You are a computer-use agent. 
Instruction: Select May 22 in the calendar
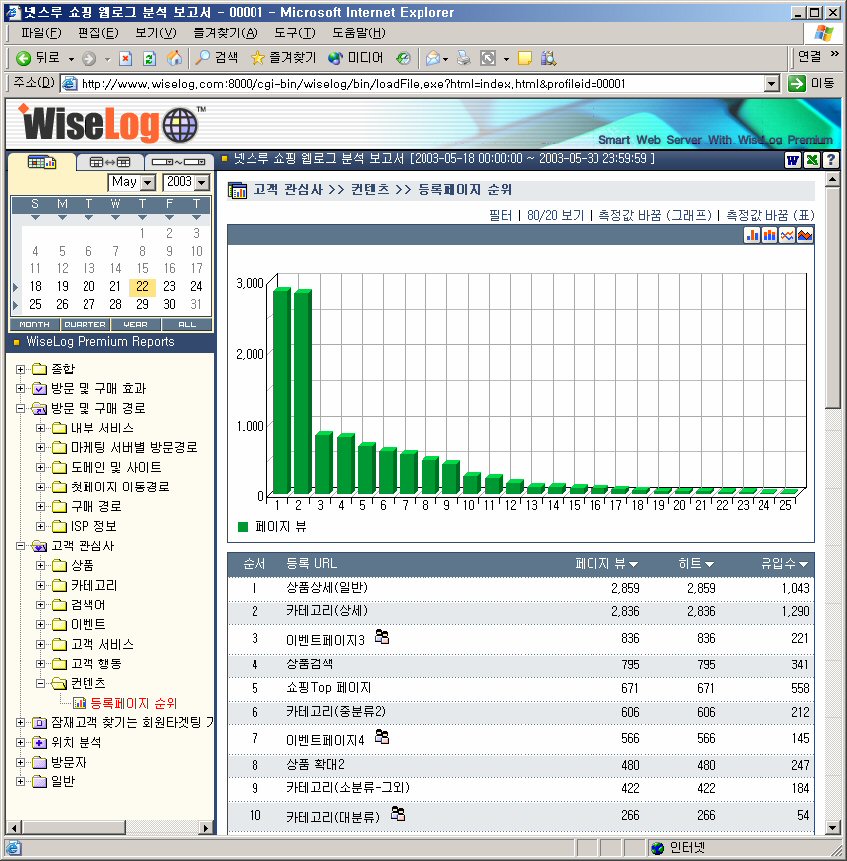pyautogui.click(x=142, y=286)
